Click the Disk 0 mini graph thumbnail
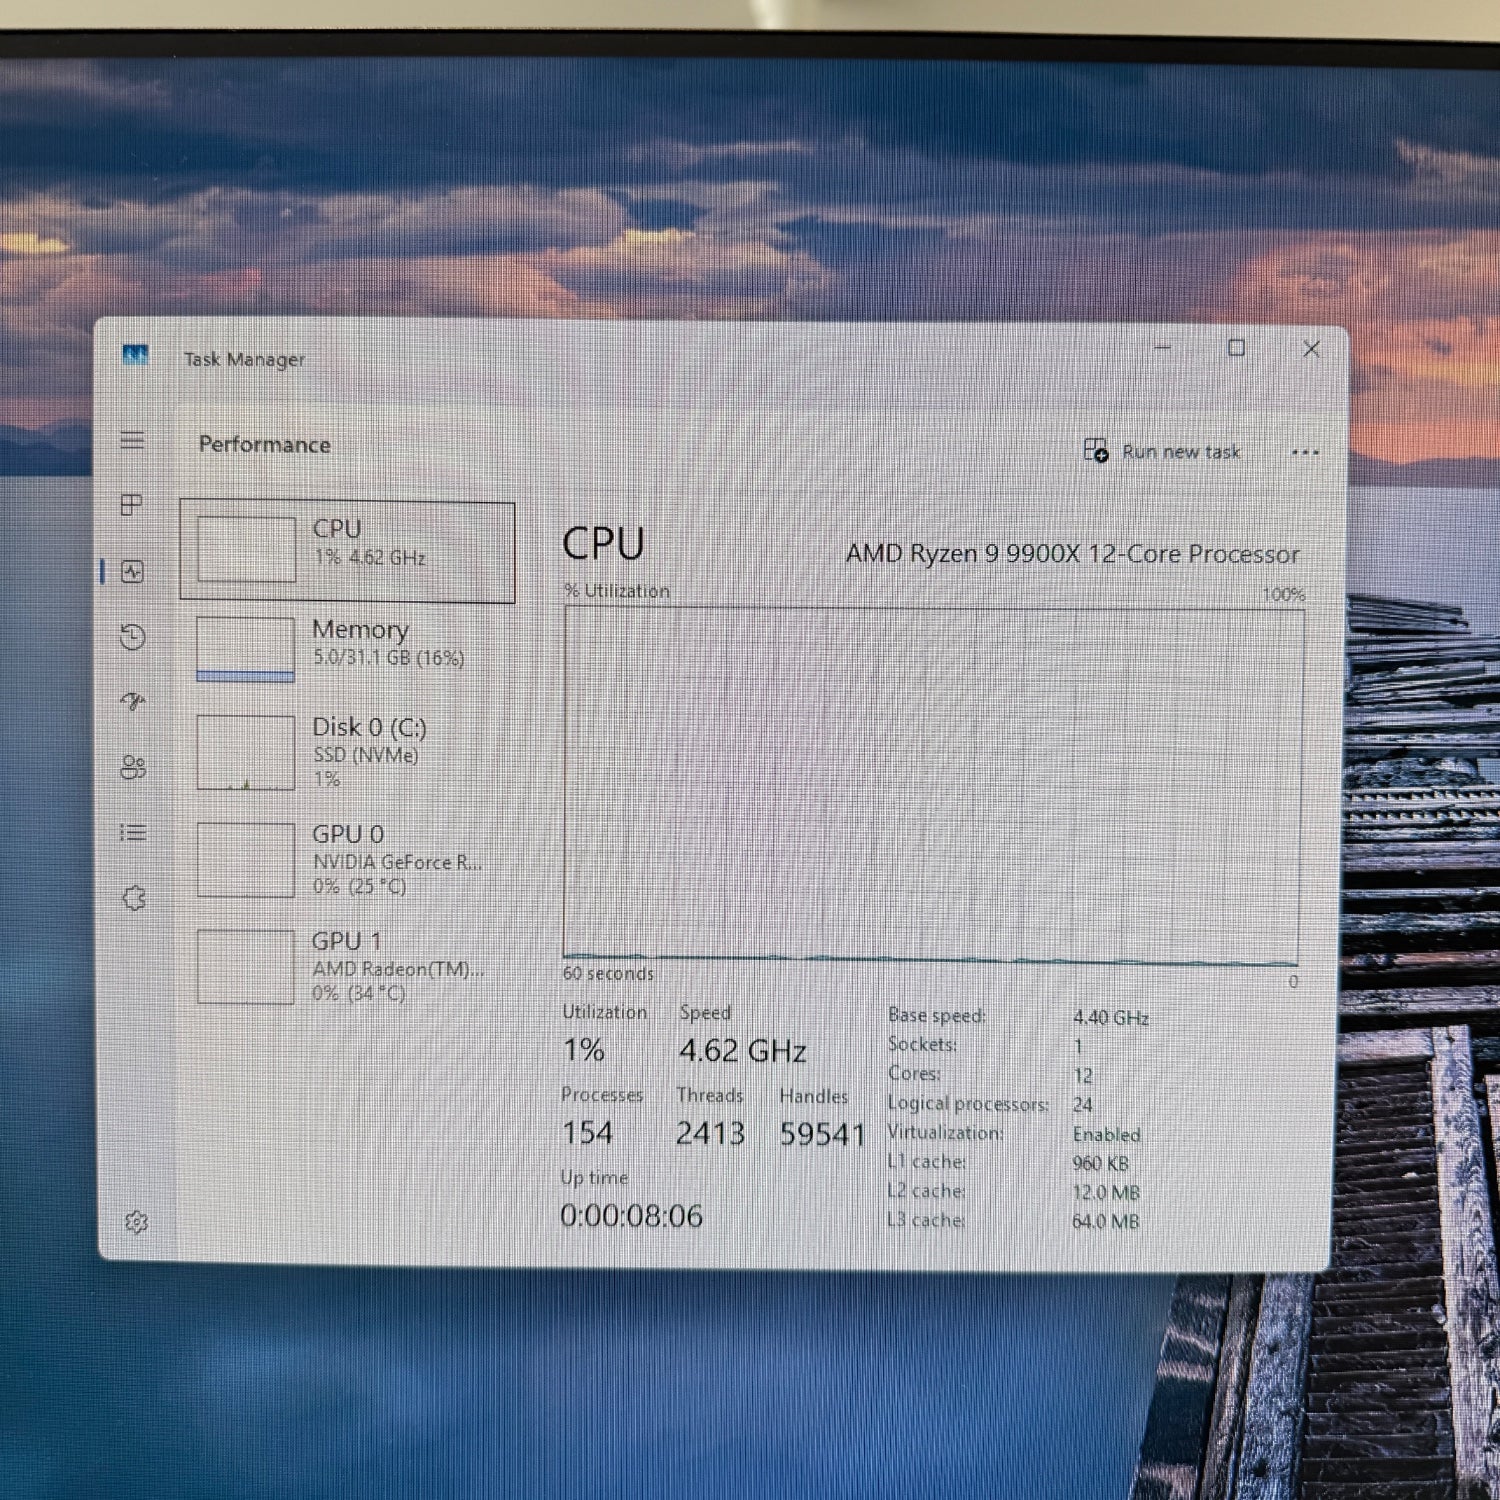 click(x=246, y=752)
